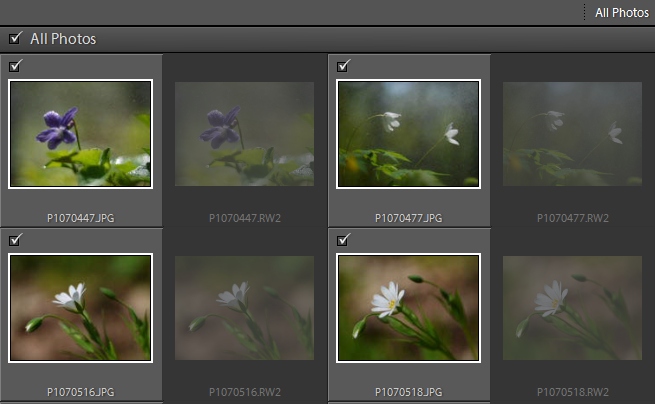Click the P1070516.JPG filename label
The height and width of the screenshot is (404, 655).
(81, 390)
